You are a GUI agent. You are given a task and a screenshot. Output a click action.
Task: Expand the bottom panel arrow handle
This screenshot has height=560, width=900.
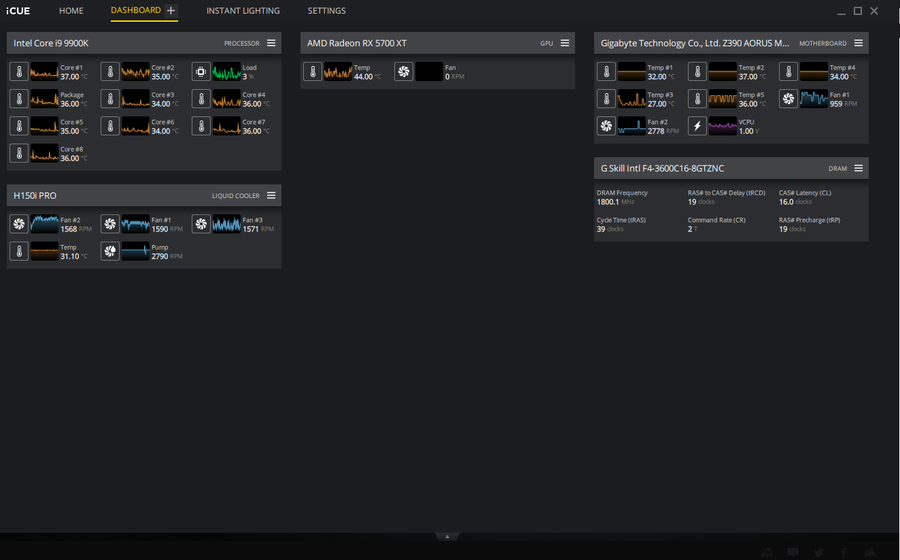click(447, 536)
